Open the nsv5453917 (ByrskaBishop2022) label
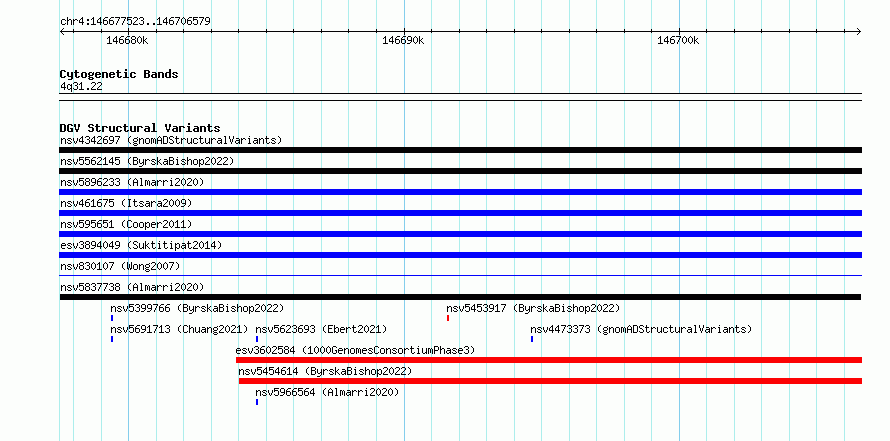The image size is (890, 441). (x=533, y=308)
